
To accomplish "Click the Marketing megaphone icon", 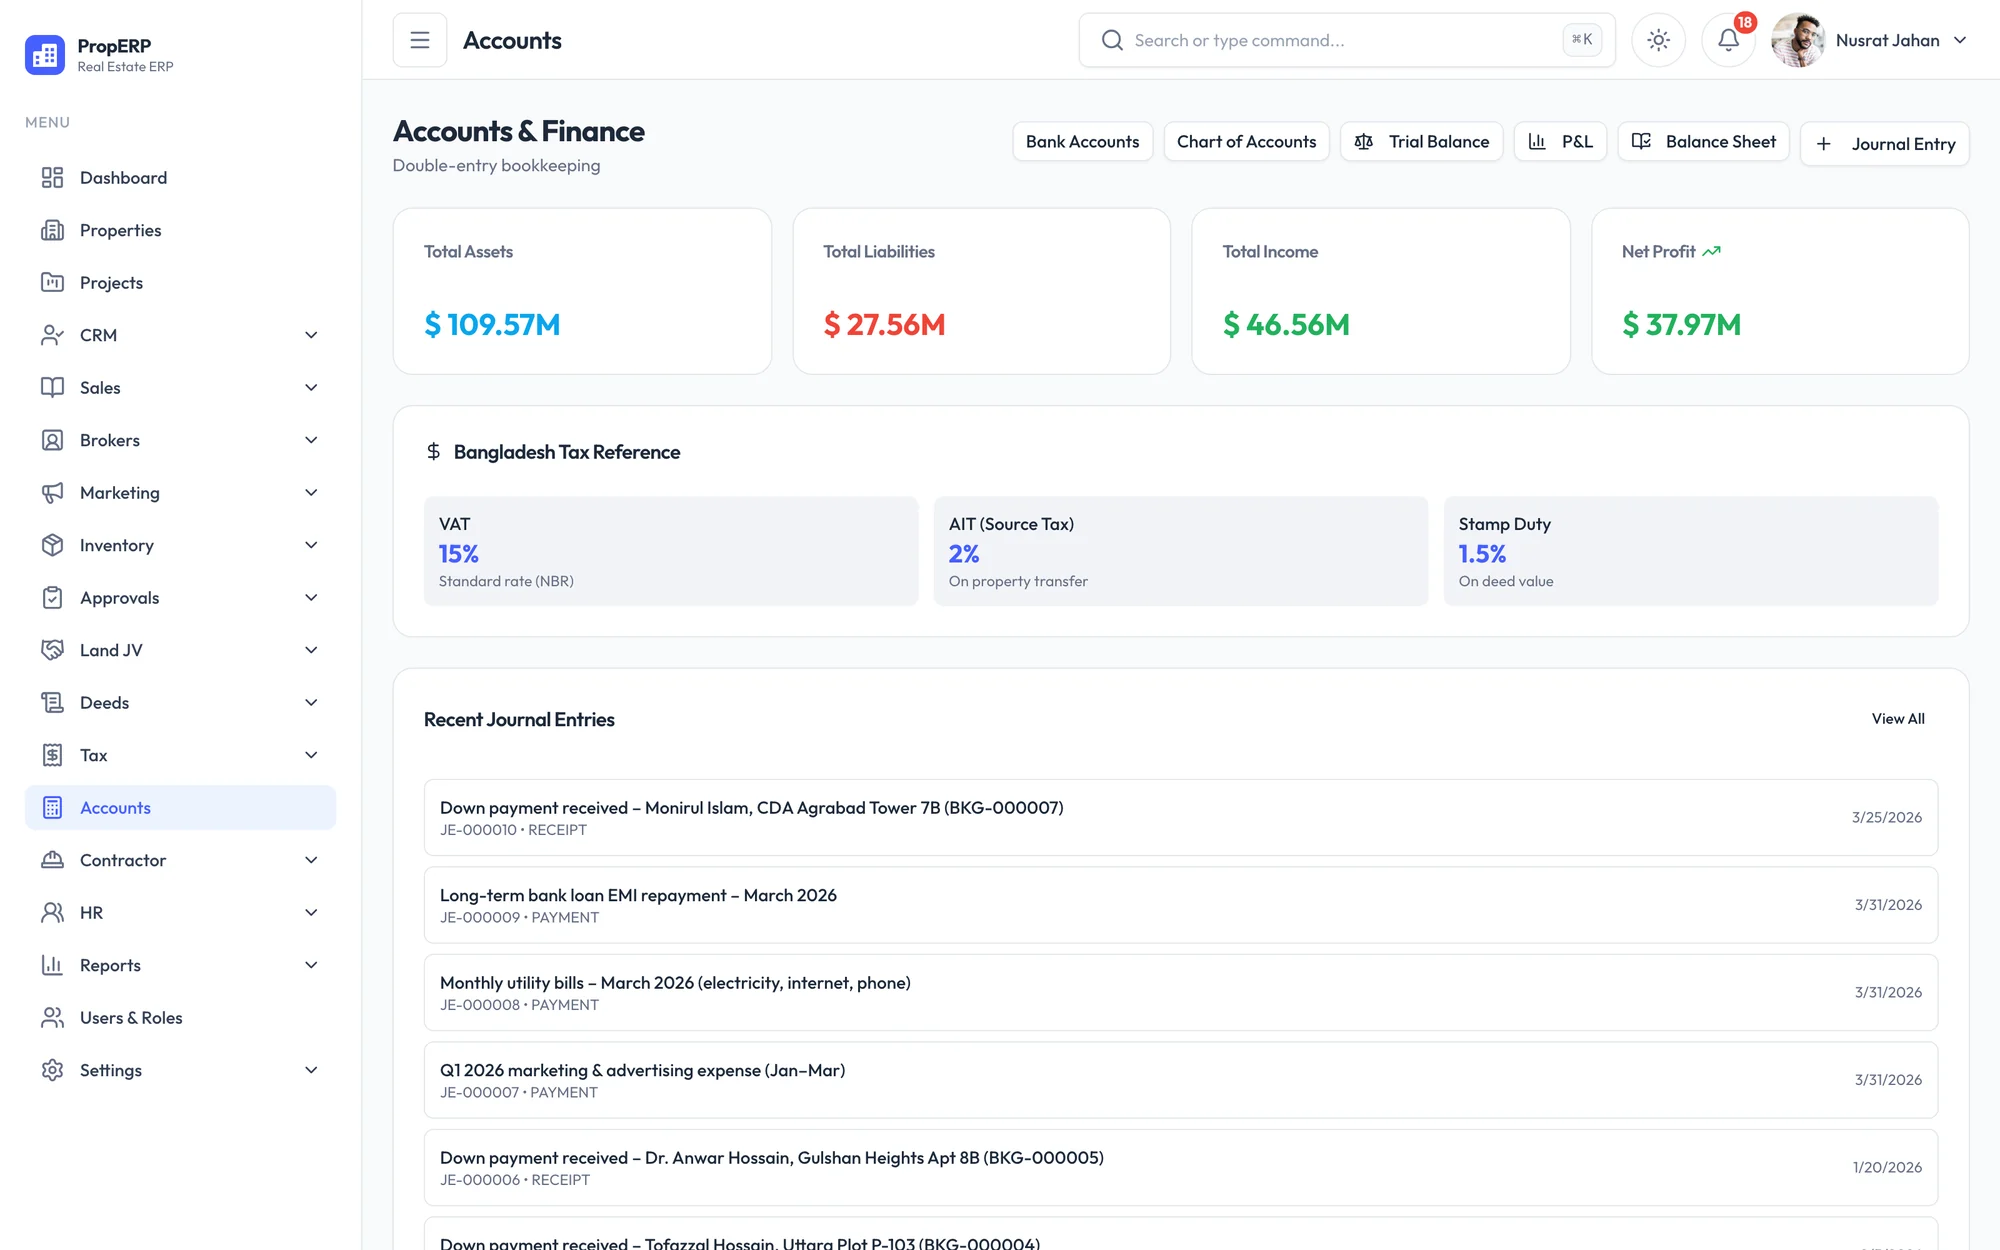I will [52, 493].
